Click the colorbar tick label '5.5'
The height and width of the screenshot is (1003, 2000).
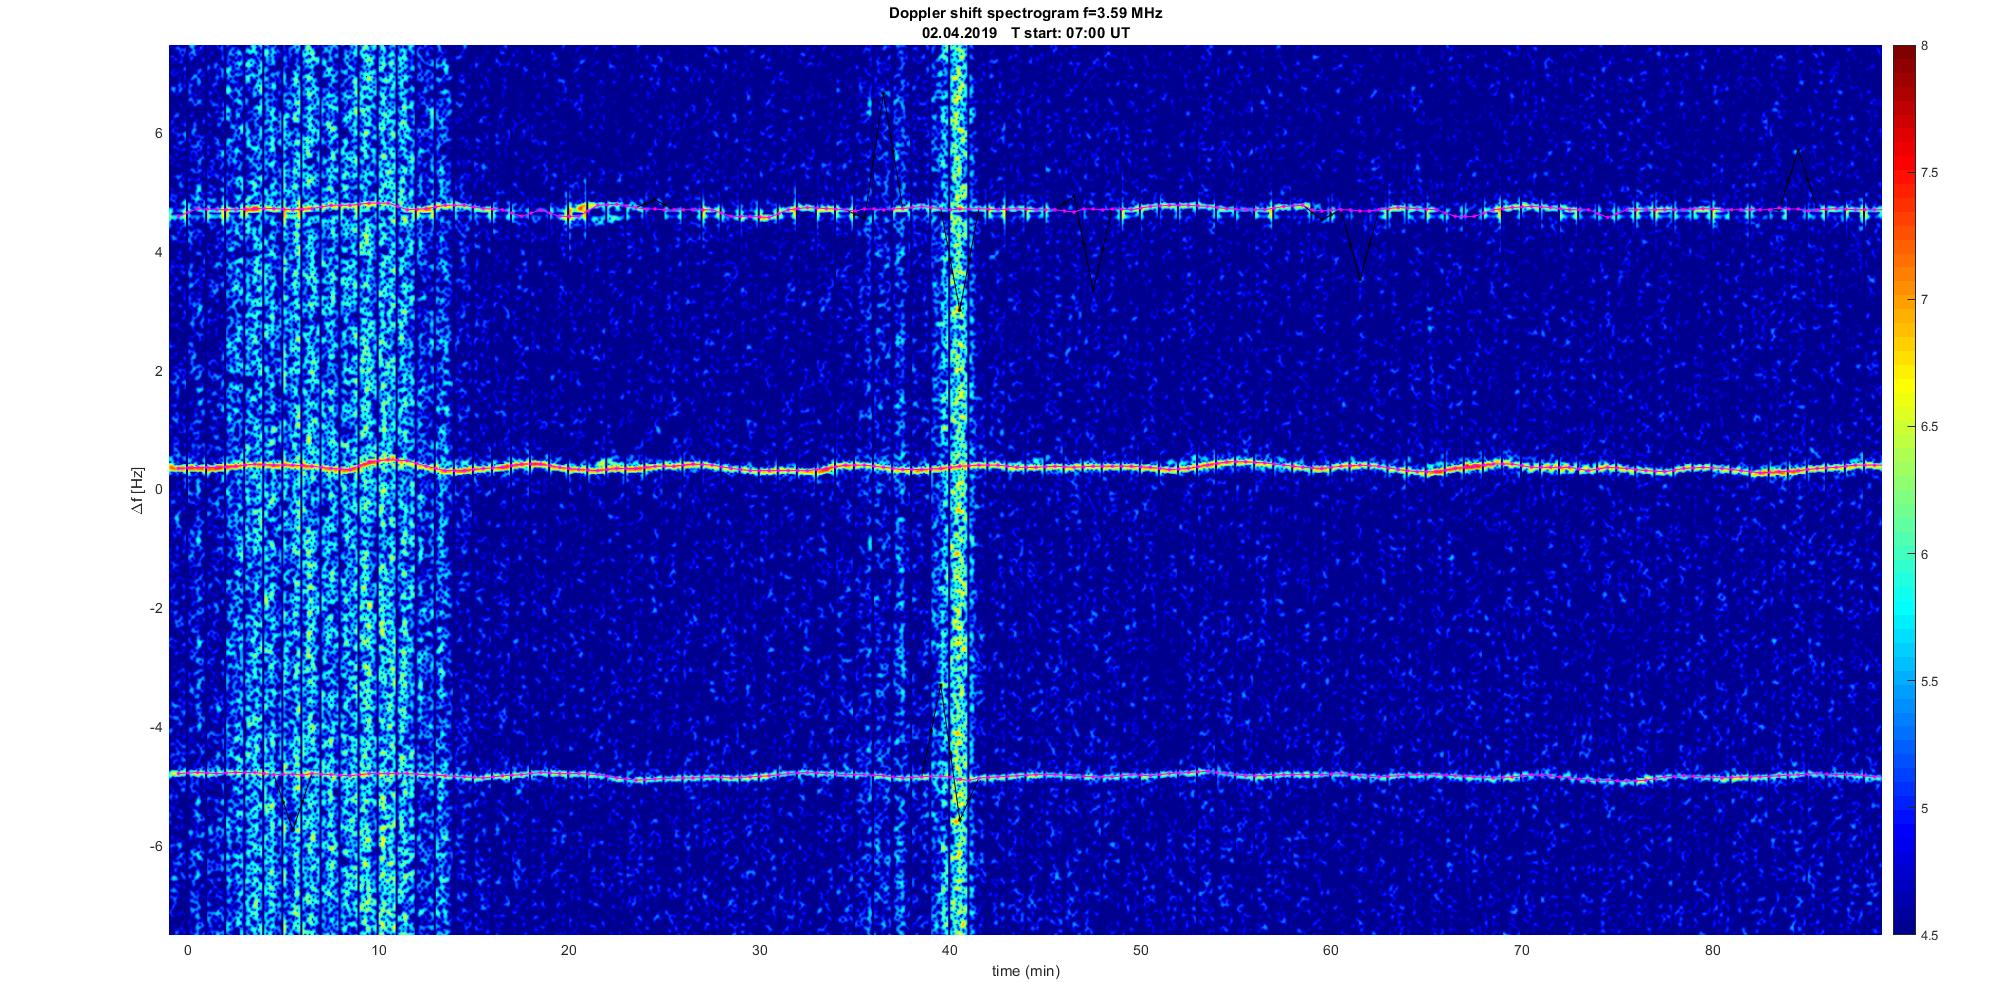1929,682
